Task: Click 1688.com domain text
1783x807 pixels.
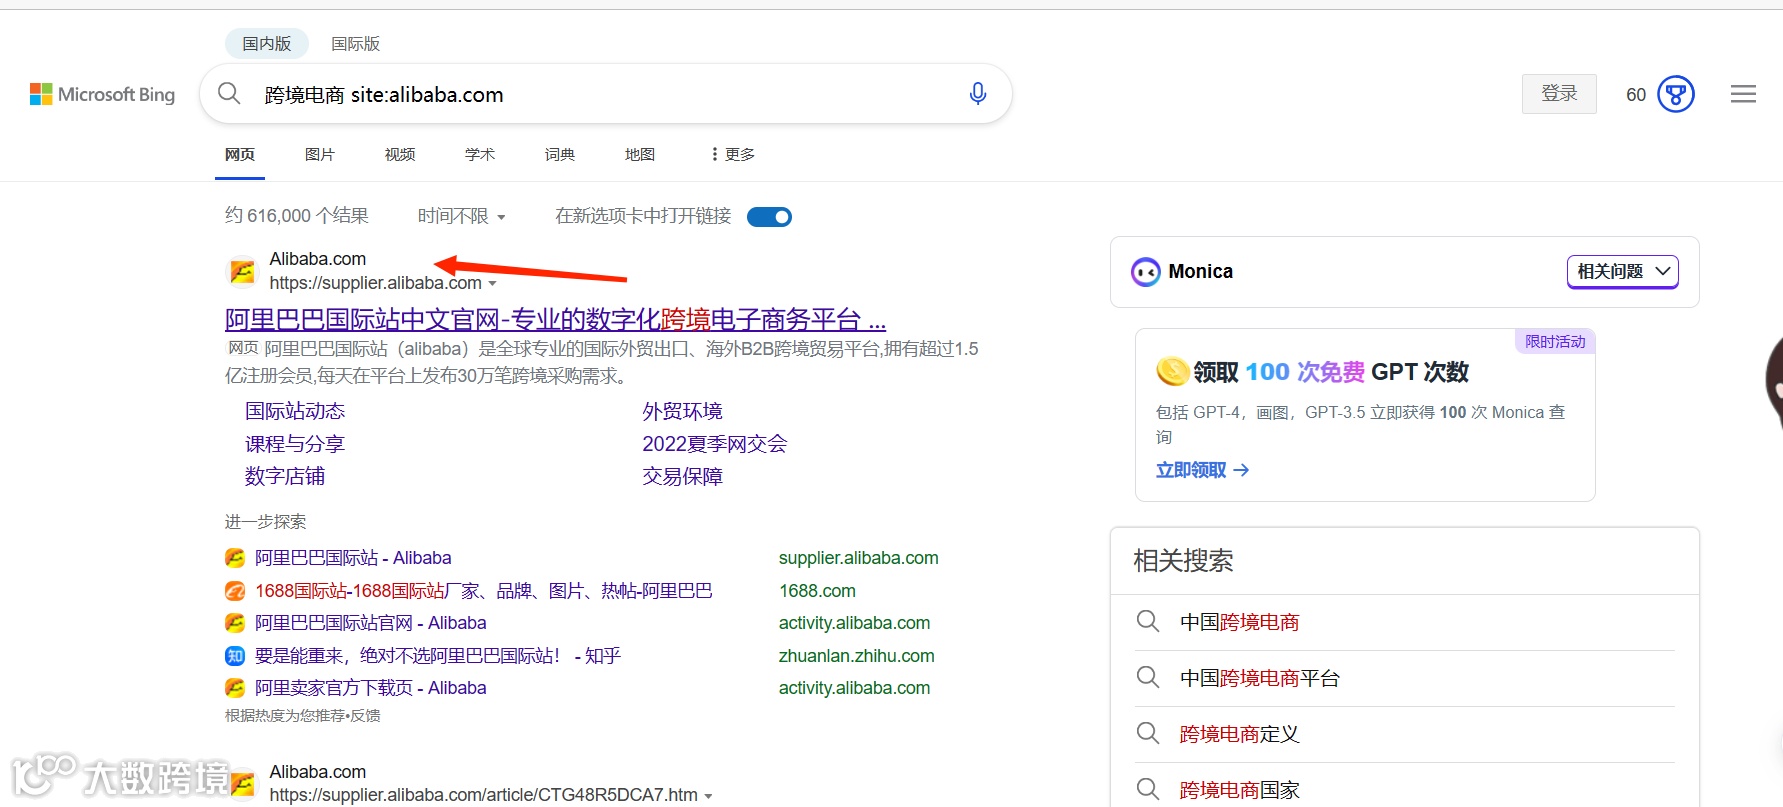Action: [x=817, y=591]
